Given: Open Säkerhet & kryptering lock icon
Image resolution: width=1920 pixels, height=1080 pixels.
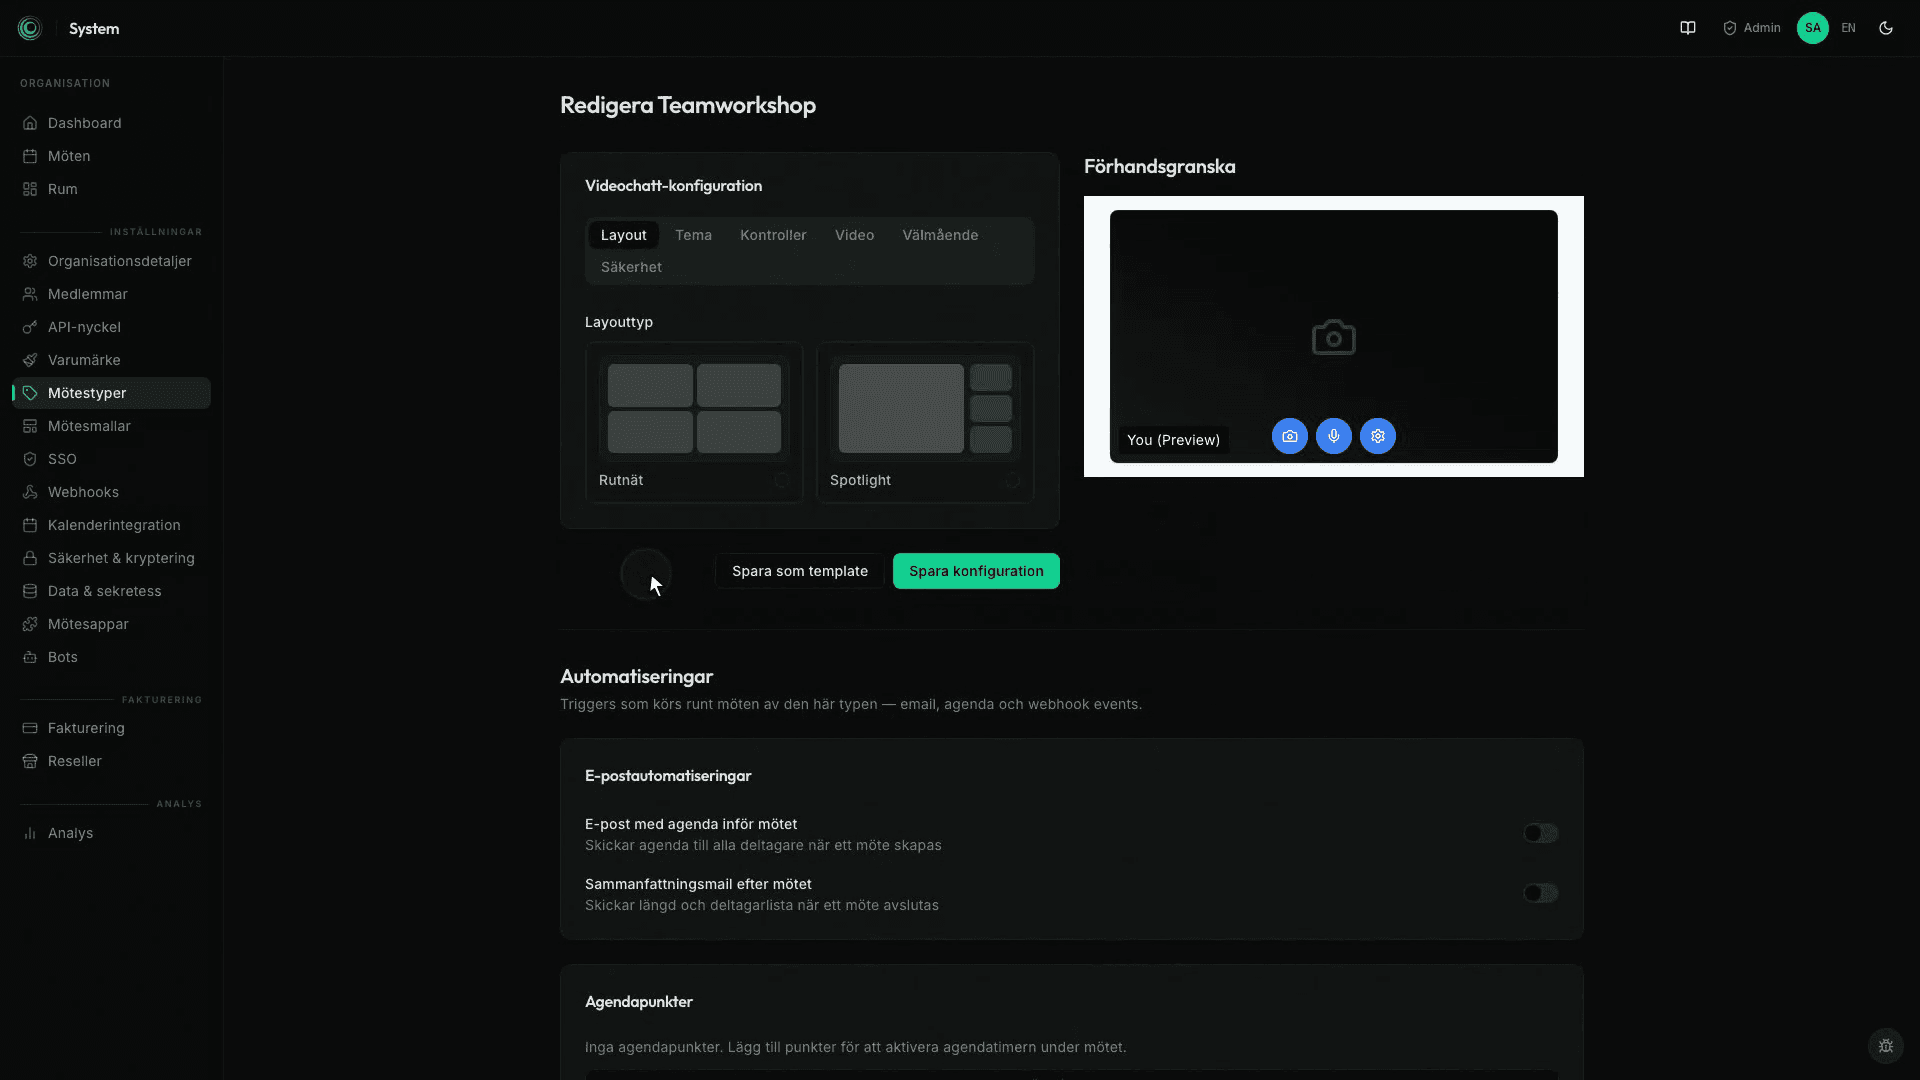Looking at the screenshot, I should coord(30,558).
